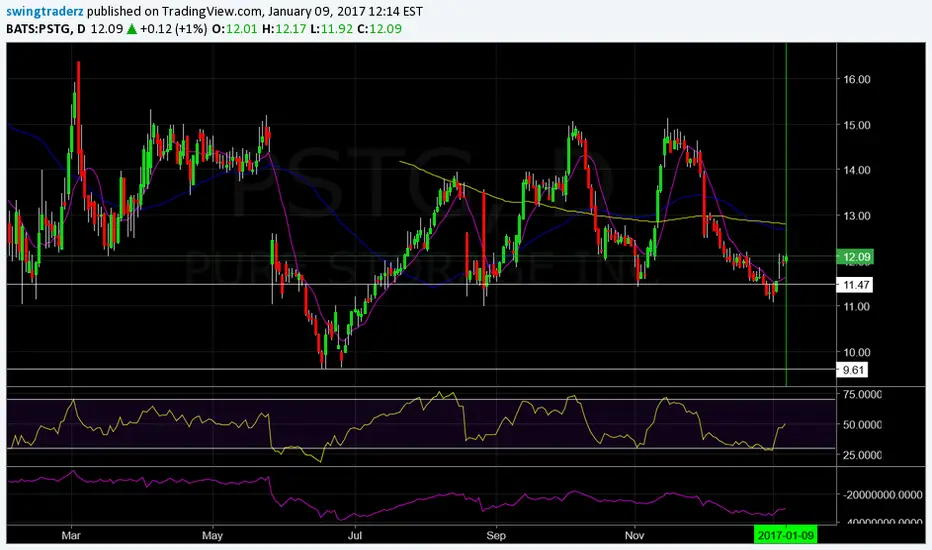
Task: Click the open value O:12.01
Action: tap(236, 29)
